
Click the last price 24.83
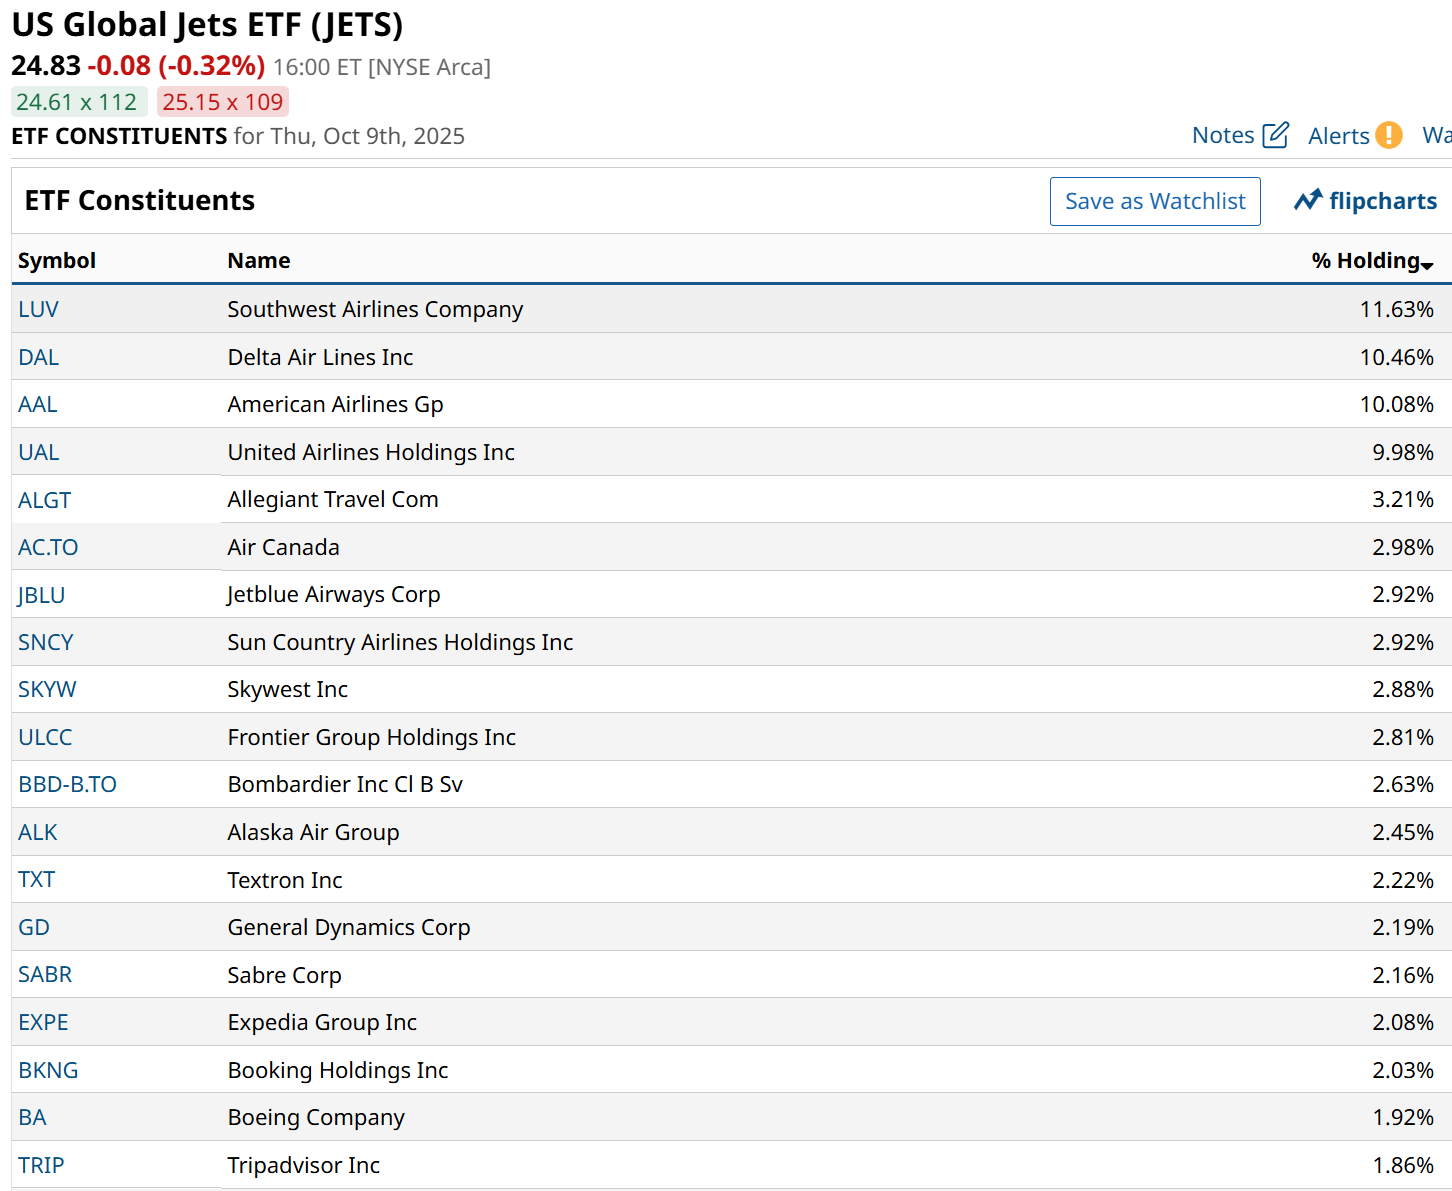(x=46, y=66)
